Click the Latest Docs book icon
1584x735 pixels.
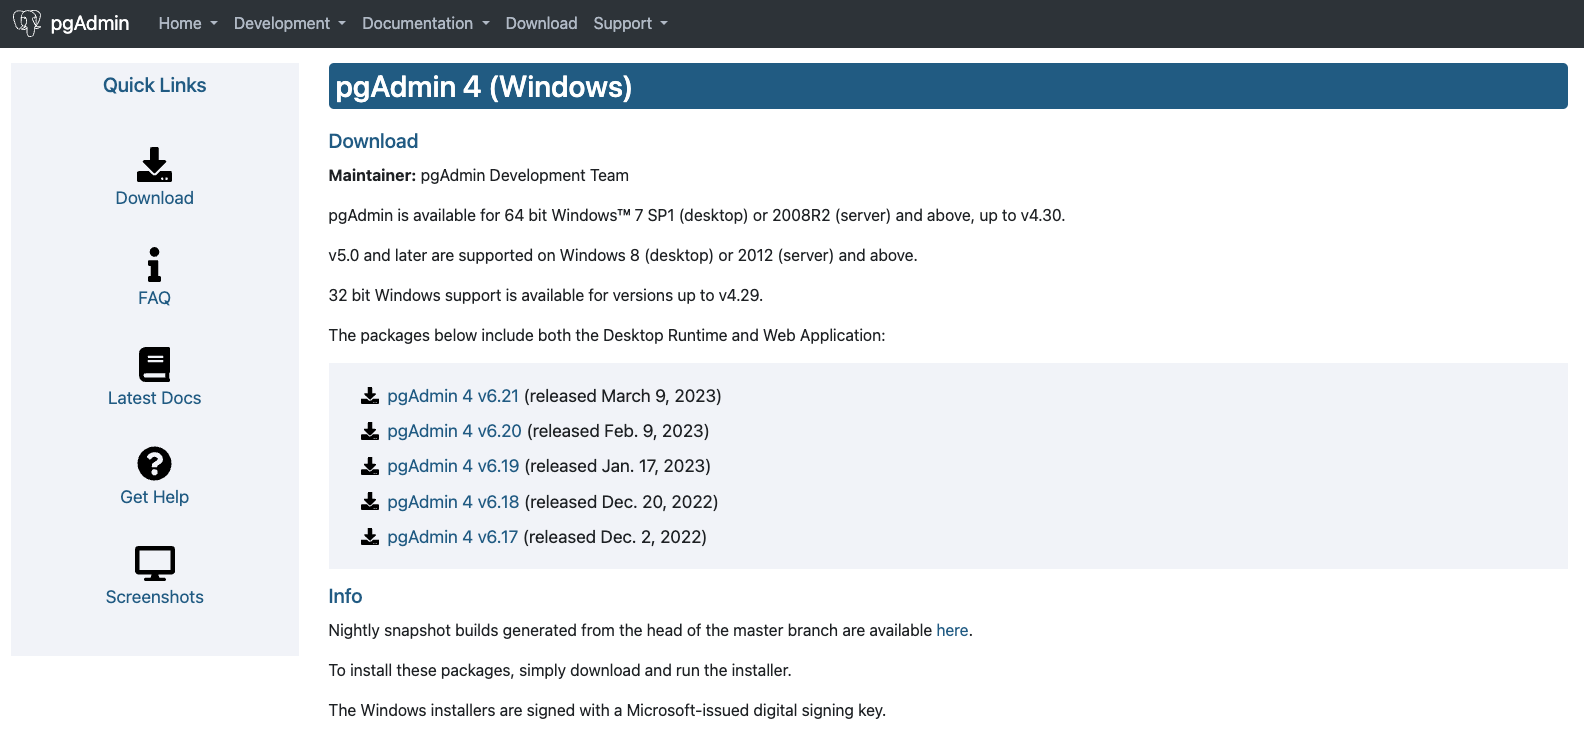154,364
